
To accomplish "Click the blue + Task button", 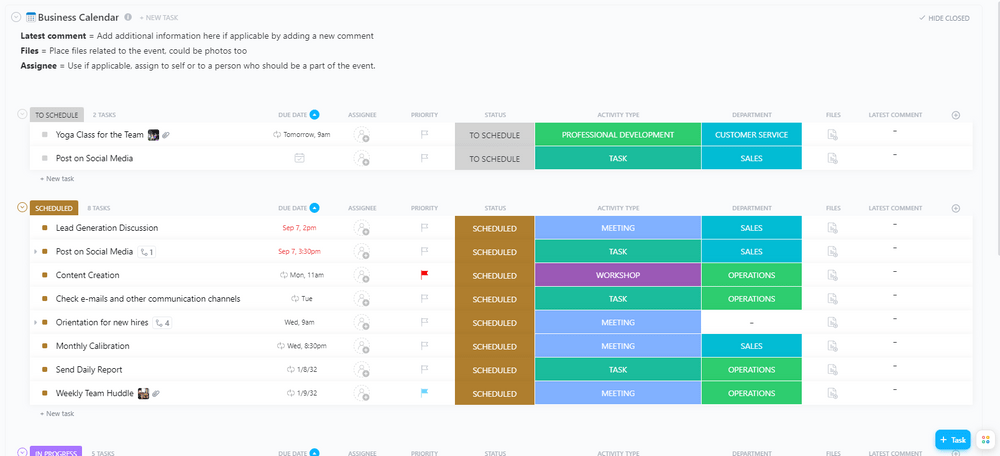I will pyautogui.click(x=953, y=439).
